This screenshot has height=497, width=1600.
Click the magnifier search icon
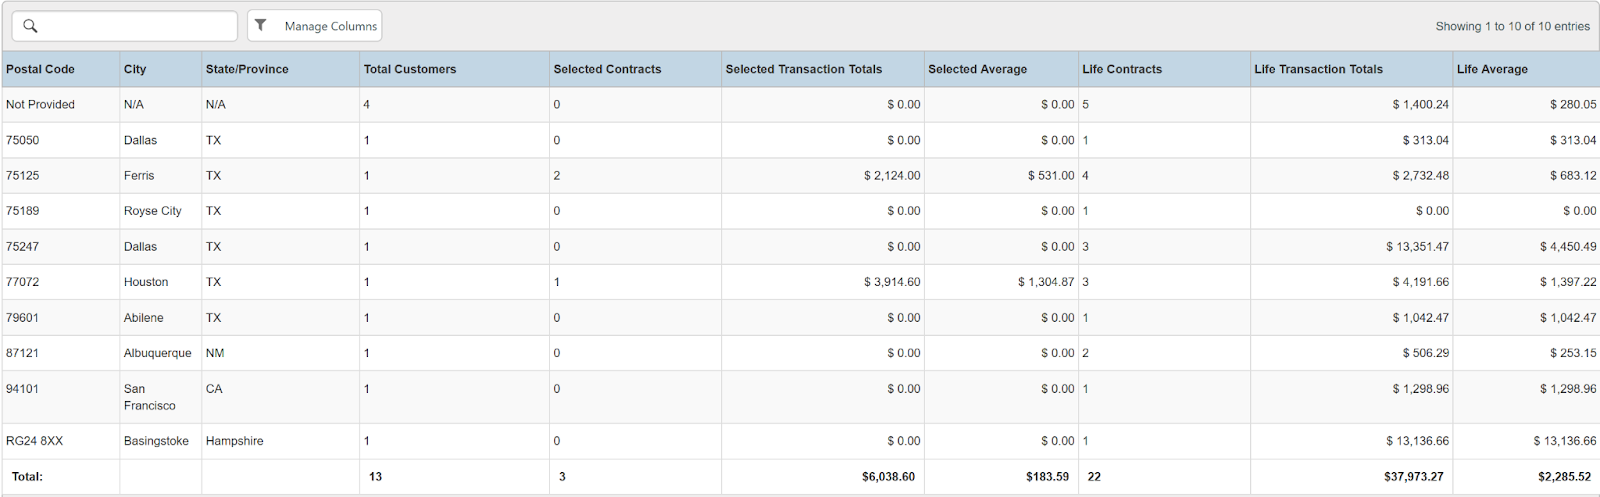(x=30, y=26)
